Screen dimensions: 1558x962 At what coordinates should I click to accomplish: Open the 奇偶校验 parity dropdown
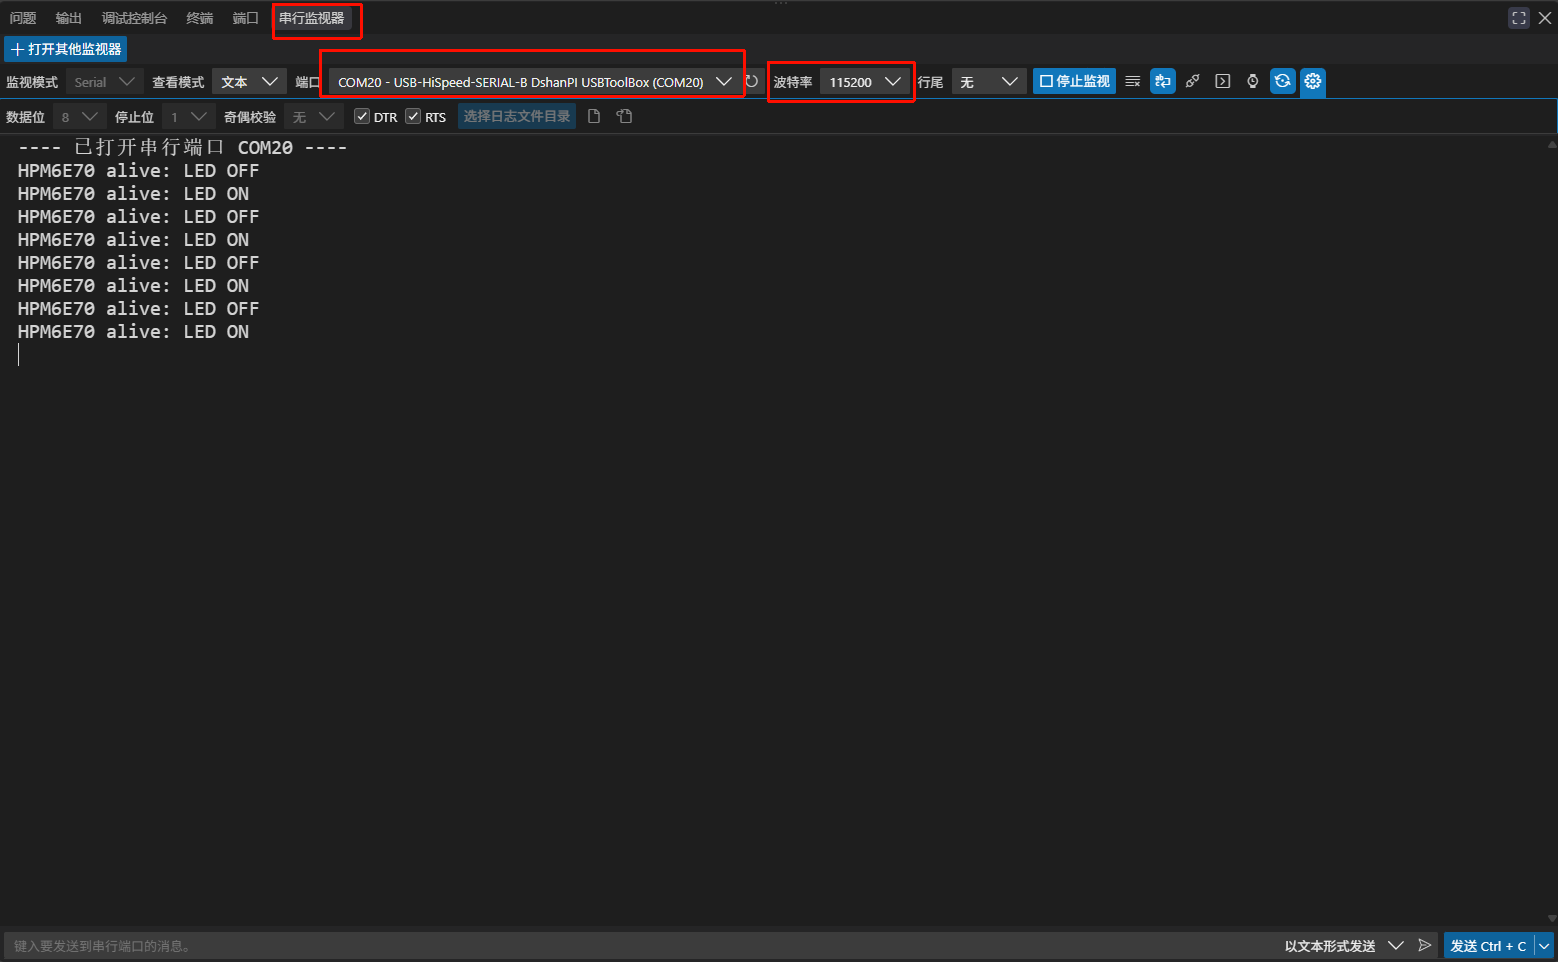[x=314, y=117]
